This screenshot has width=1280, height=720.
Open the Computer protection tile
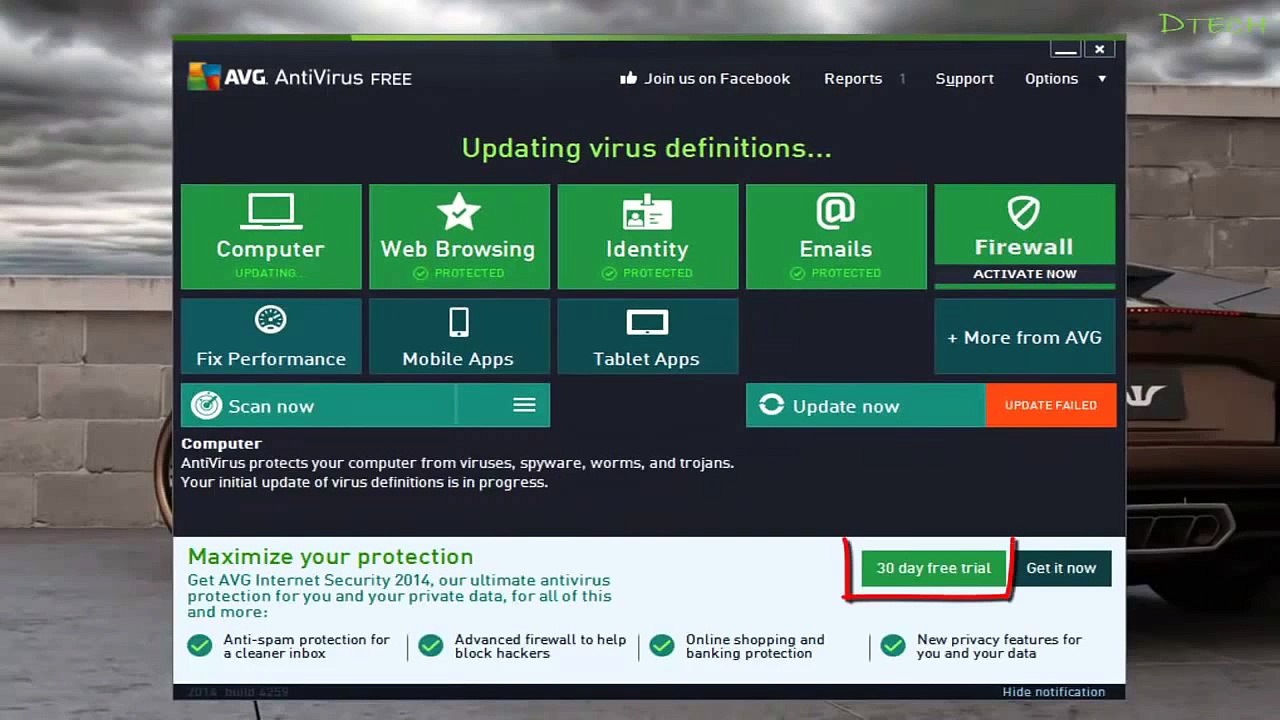[x=271, y=237]
